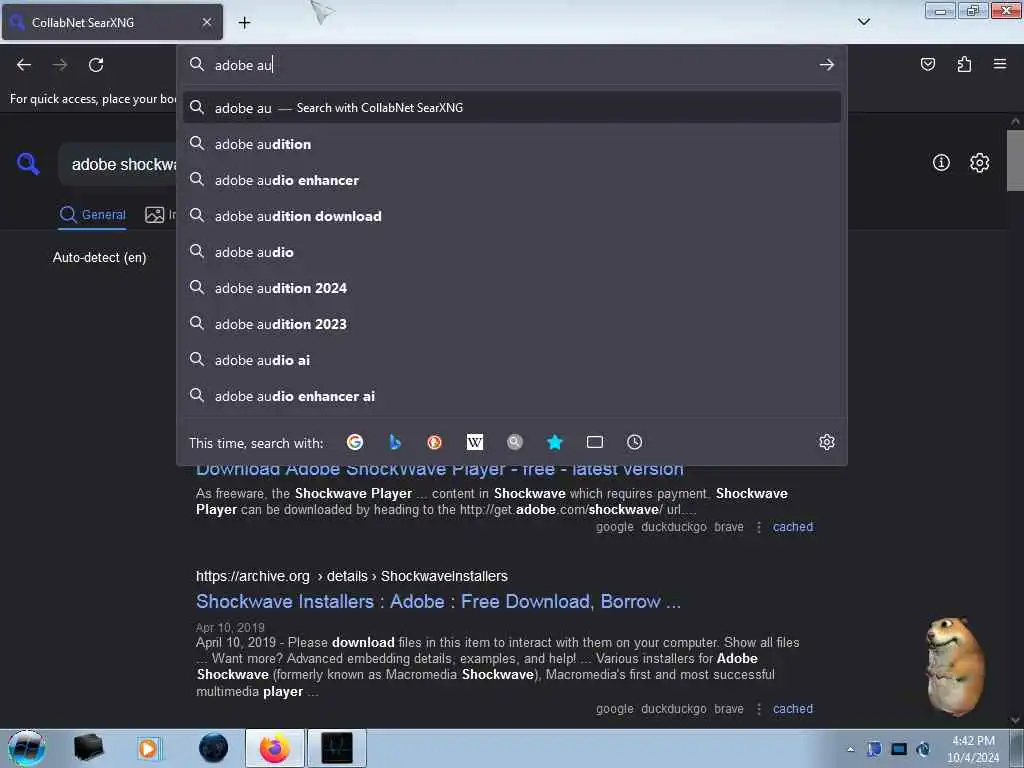
Task: Search this time with Google icon
Action: click(x=355, y=442)
